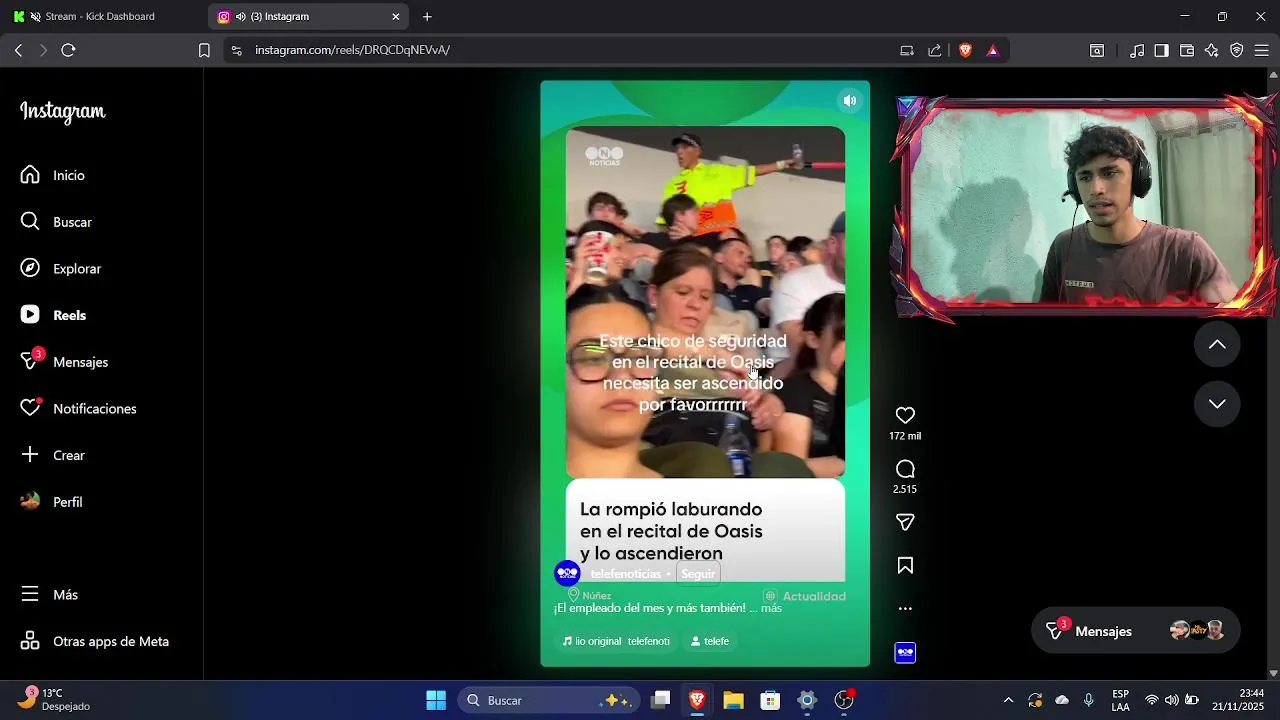
Task: Open weather widget 13°C Despejado
Action: pyautogui.click(x=55, y=700)
